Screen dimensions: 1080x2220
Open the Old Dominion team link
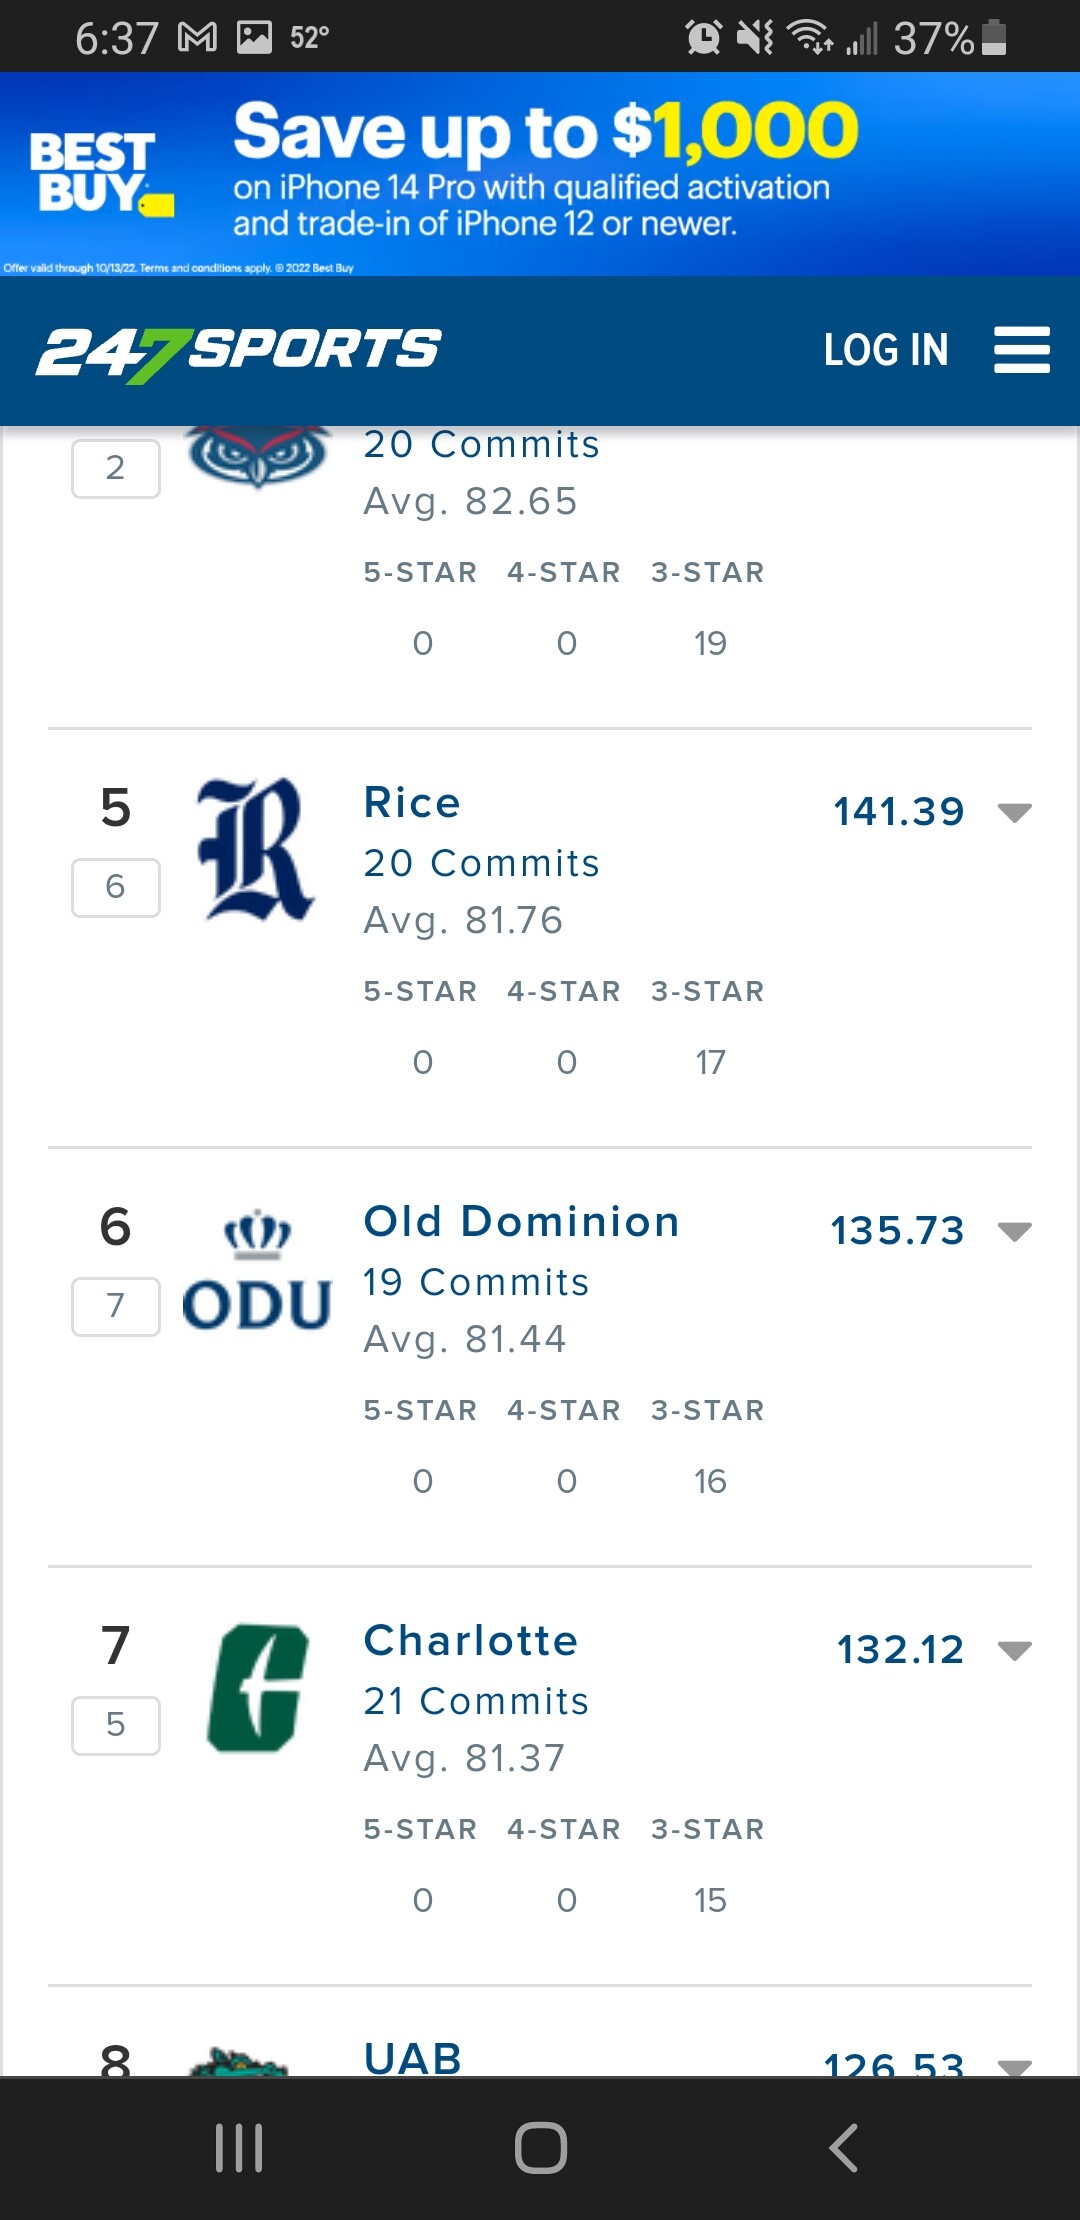point(521,1222)
